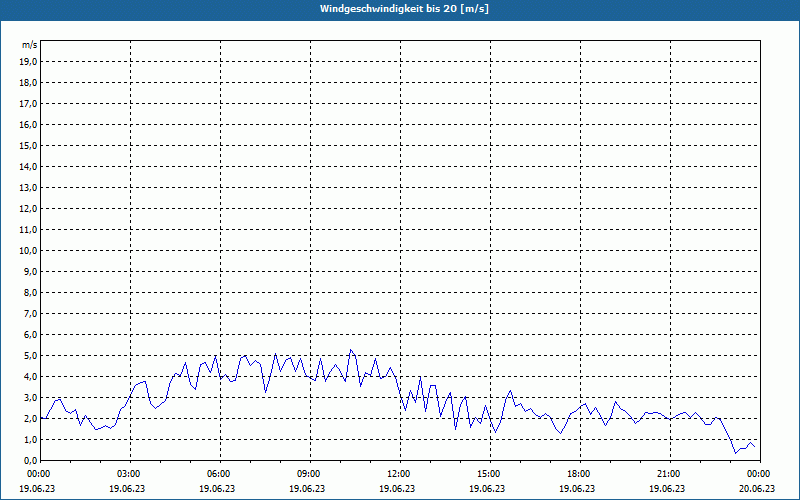Select the 18,0 y-axis label
The height and width of the screenshot is (500, 800).
click(x=29, y=83)
